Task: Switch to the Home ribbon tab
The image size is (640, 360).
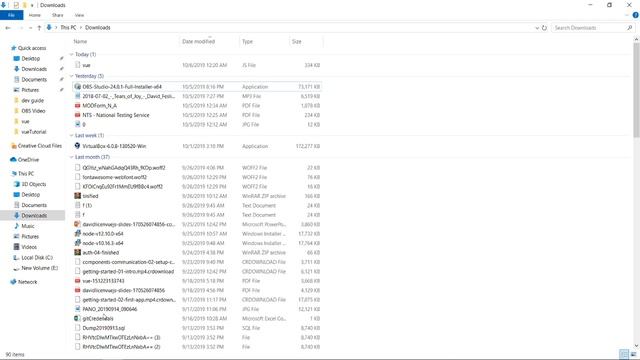Action: [35, 15]
